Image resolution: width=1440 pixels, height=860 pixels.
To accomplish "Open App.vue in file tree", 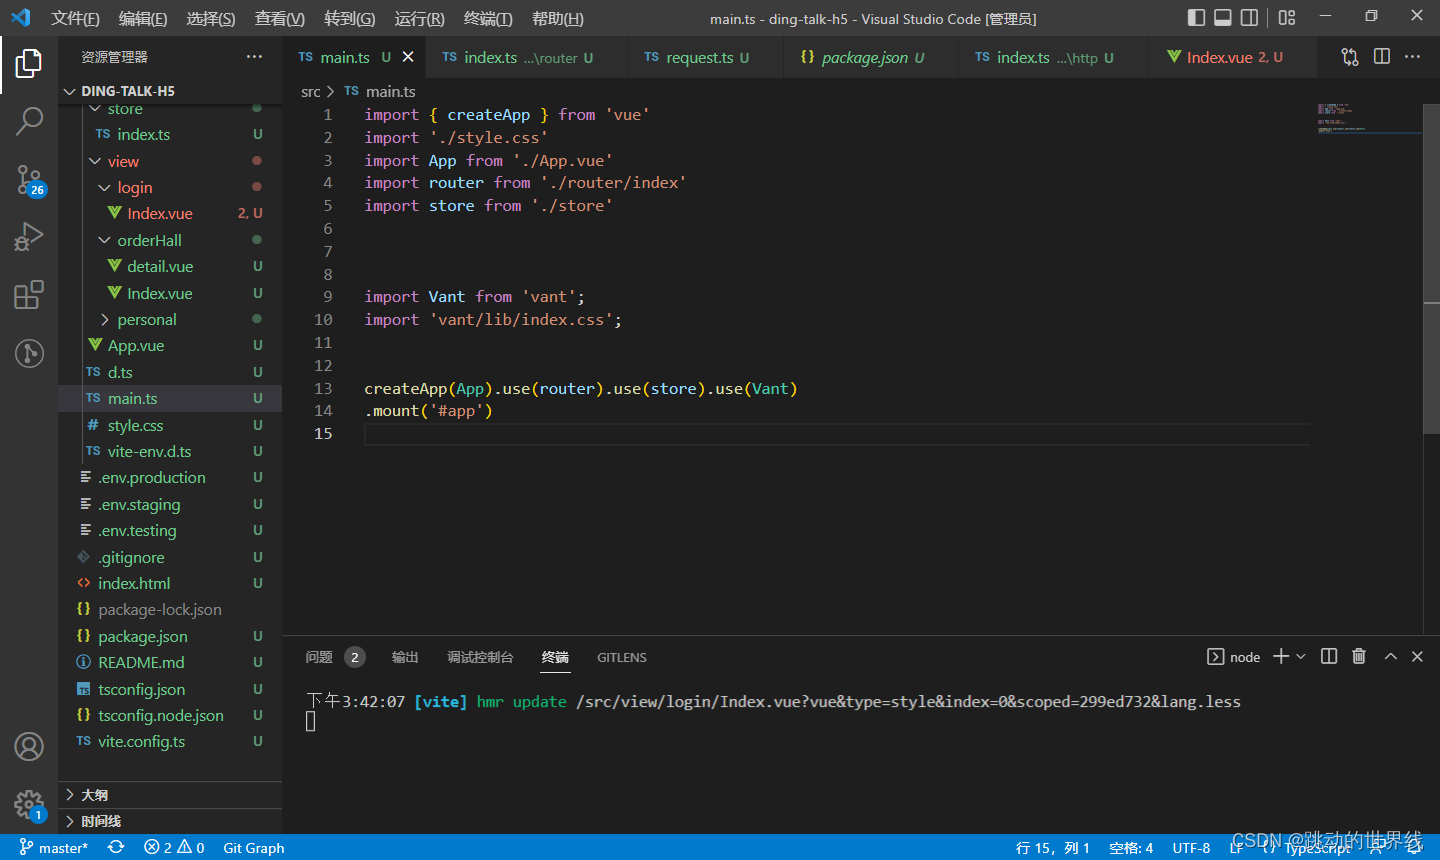I will click(170, 345).
